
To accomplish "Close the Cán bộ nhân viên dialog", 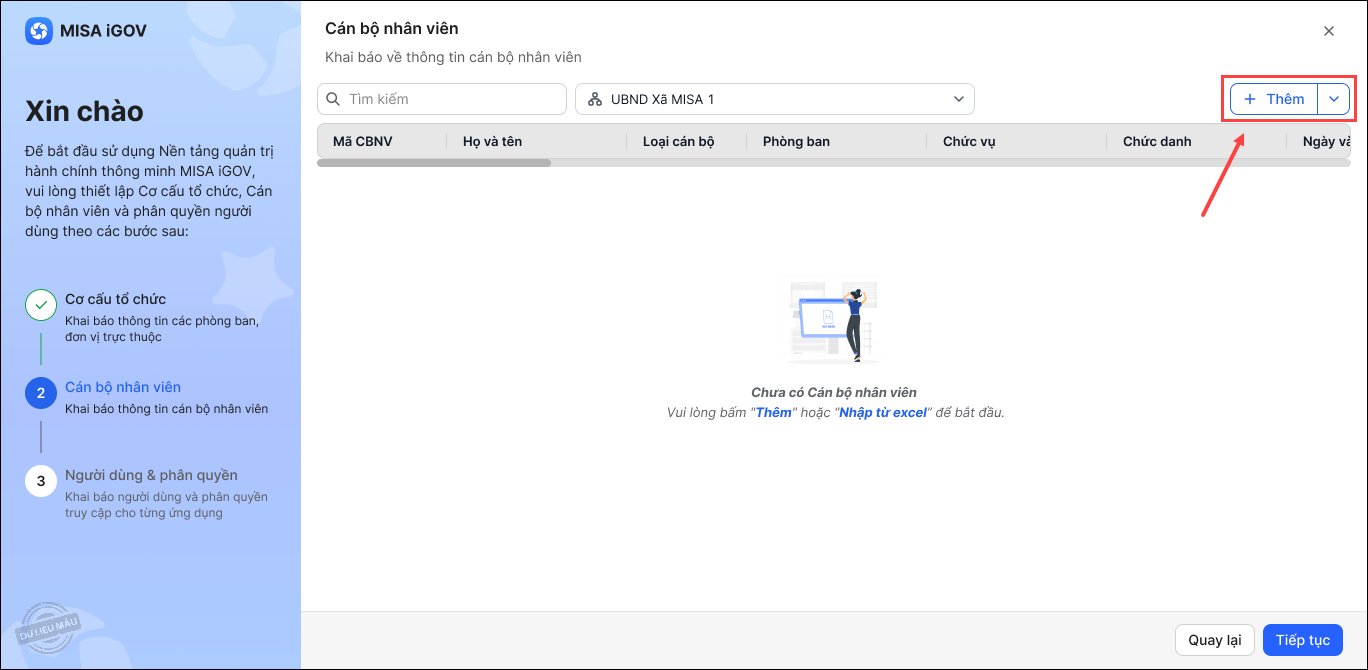I will (x=1329, y=31).
